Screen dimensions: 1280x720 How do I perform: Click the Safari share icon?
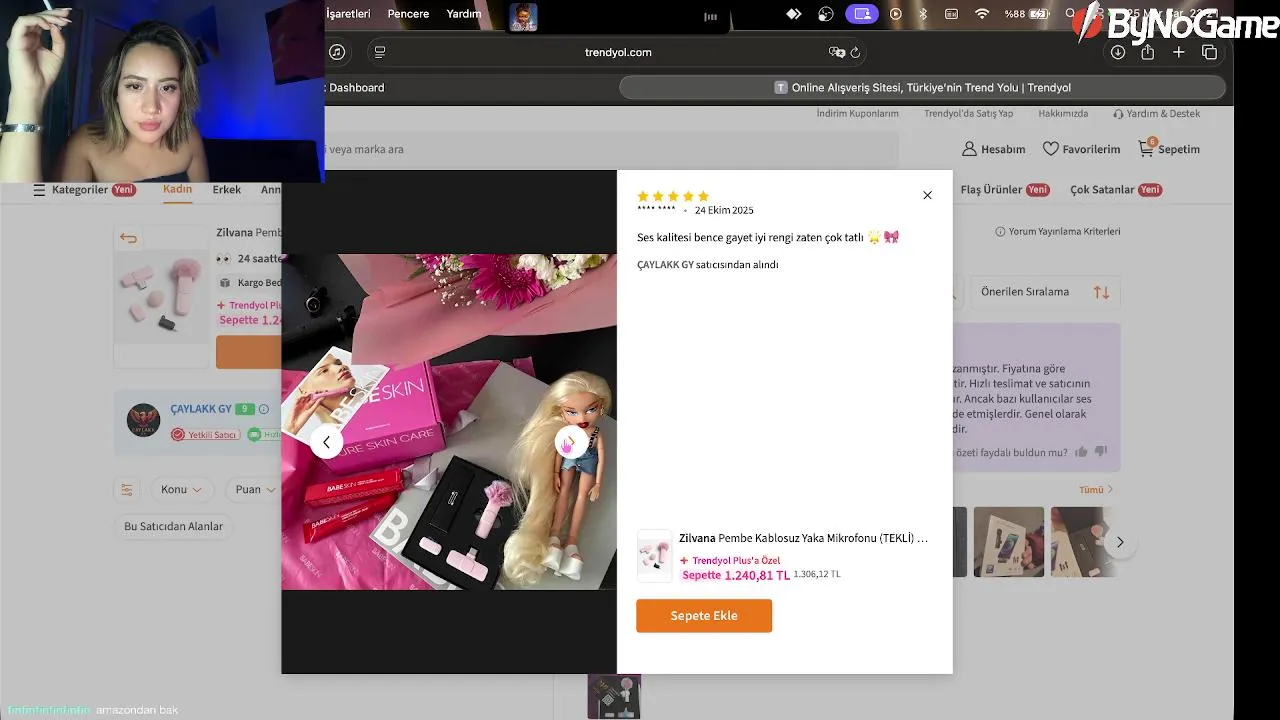tap(1148, 52)
